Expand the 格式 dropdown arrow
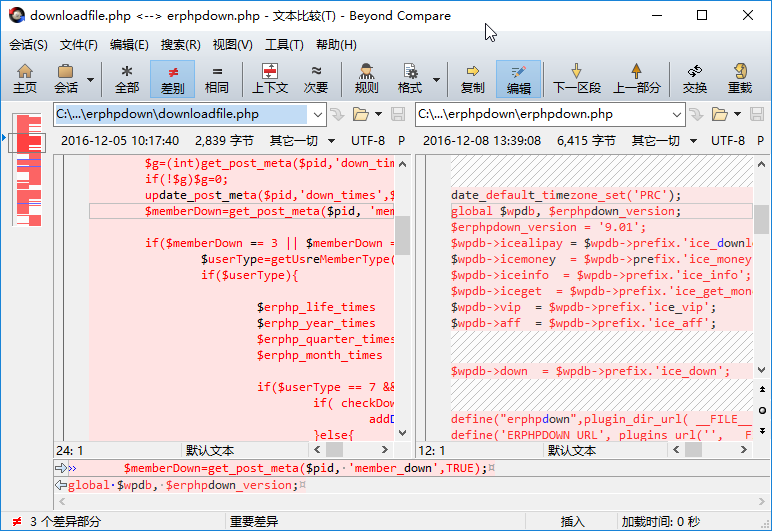 [436, 79]
